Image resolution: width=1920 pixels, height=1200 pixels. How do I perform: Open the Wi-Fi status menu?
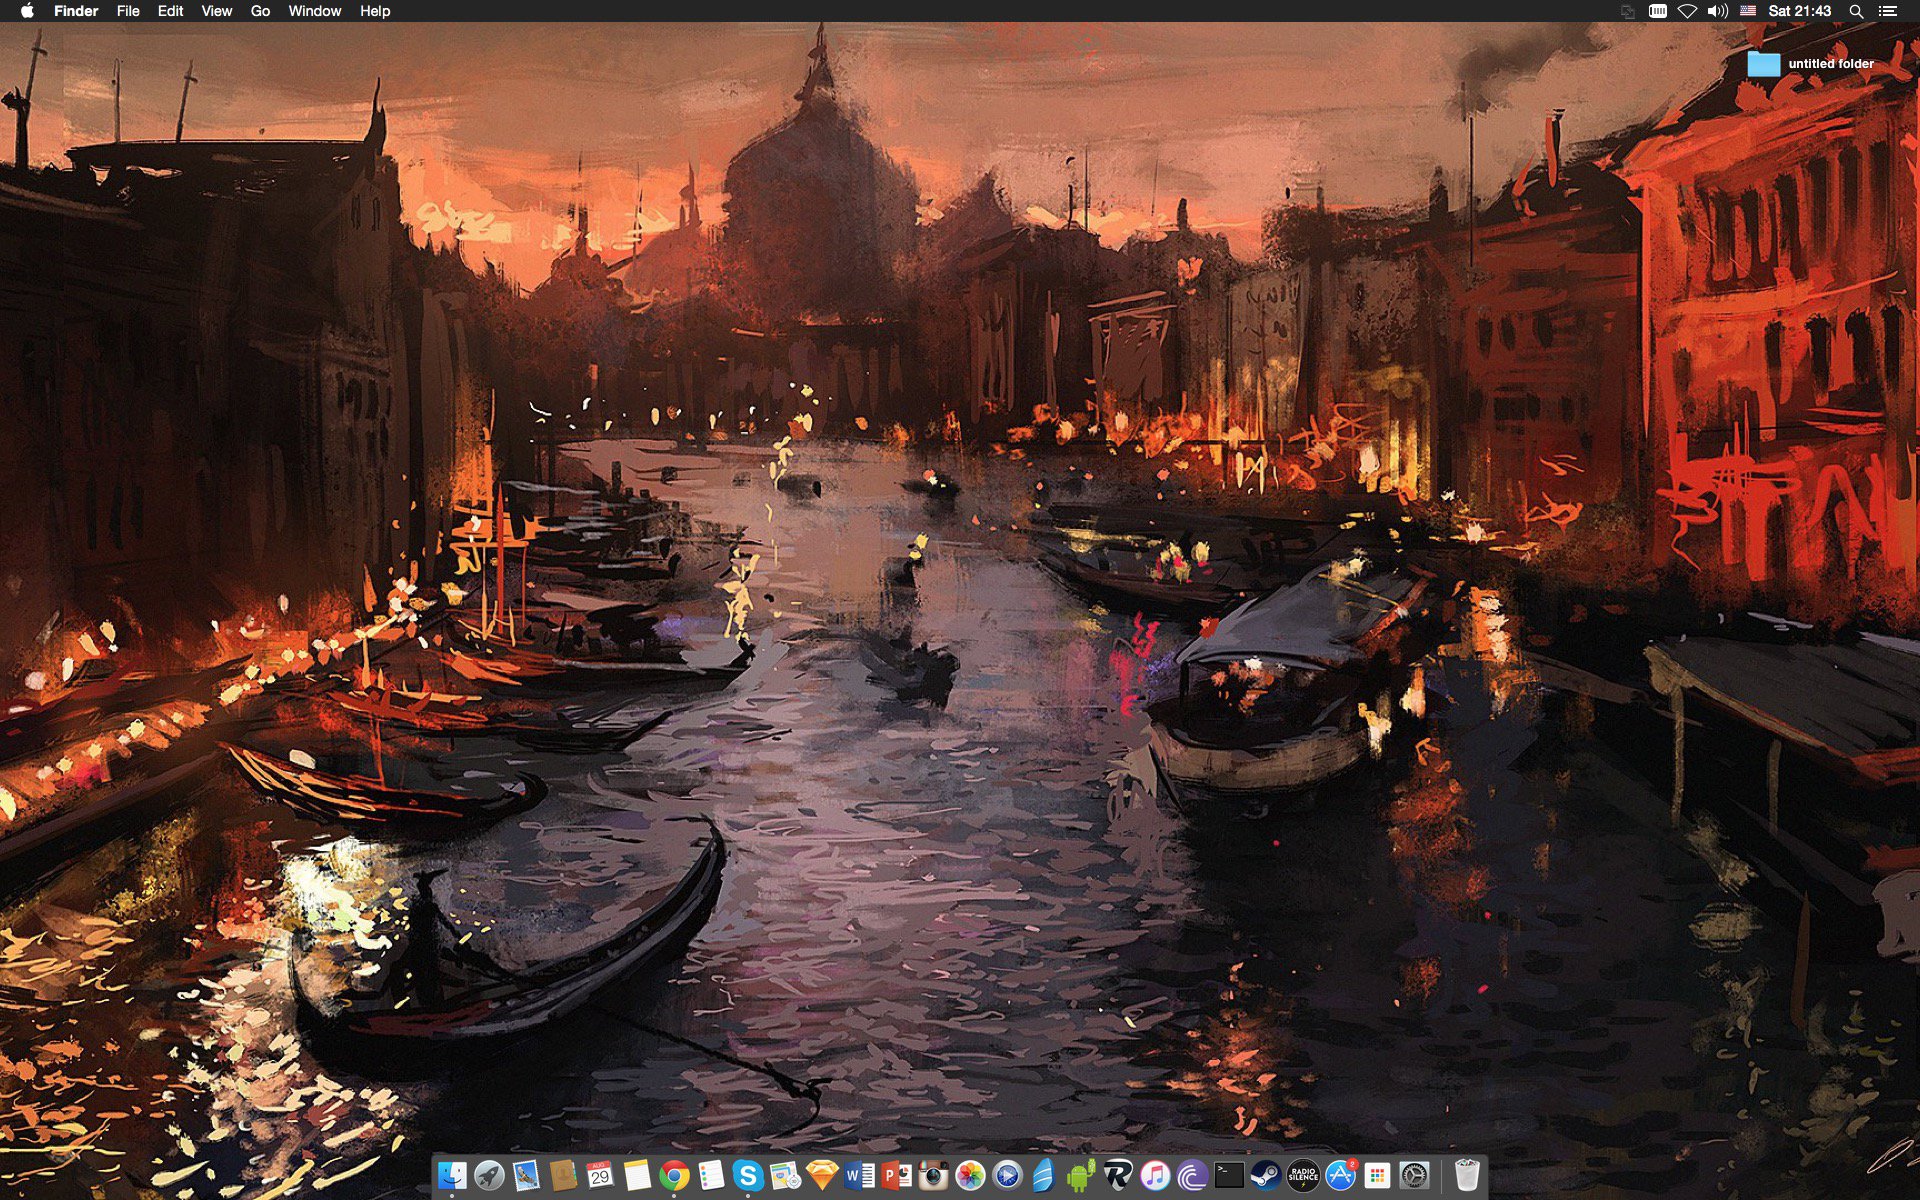tap(1687, 11)
